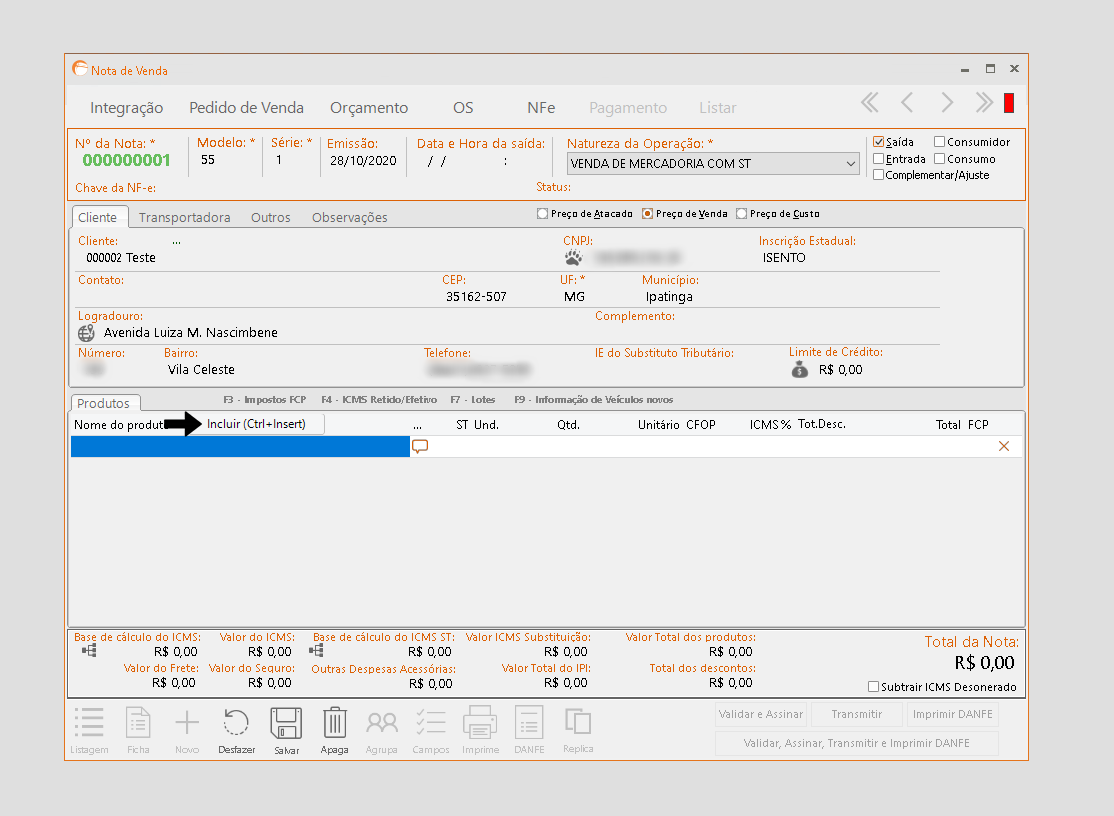Image resolution: width=1114 pixels, height=816 pixels.
Task: Click the Salvar floppy disk icon
Action: 286,724
